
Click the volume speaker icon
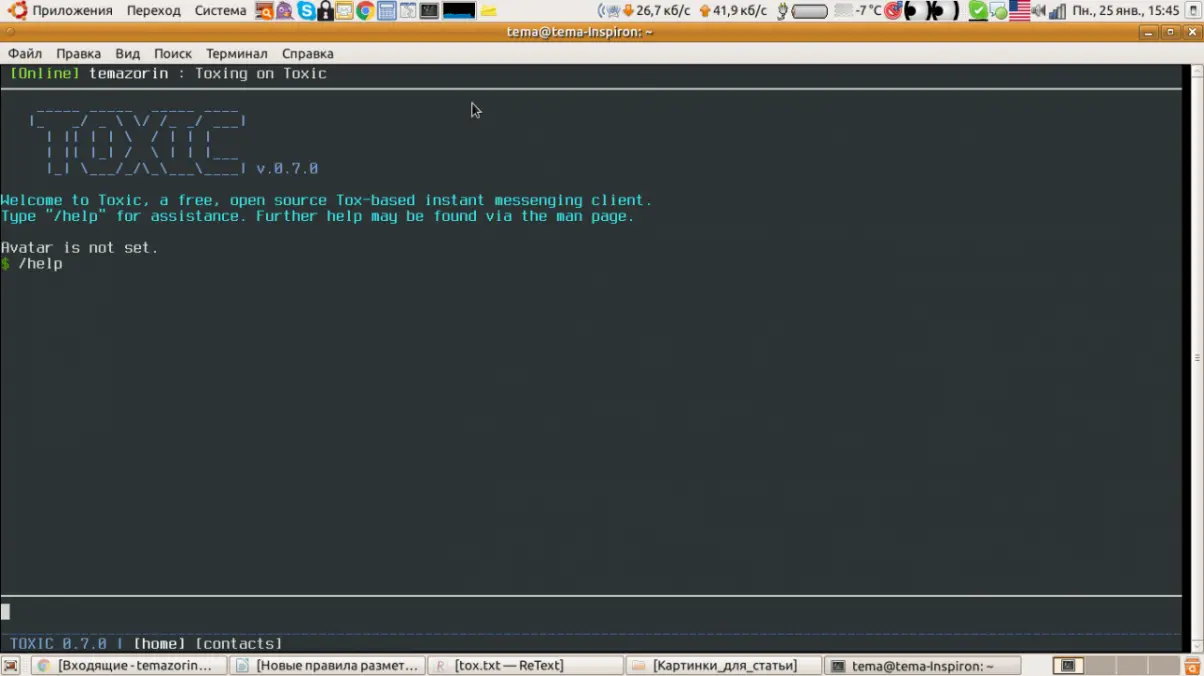point(1039,11)
